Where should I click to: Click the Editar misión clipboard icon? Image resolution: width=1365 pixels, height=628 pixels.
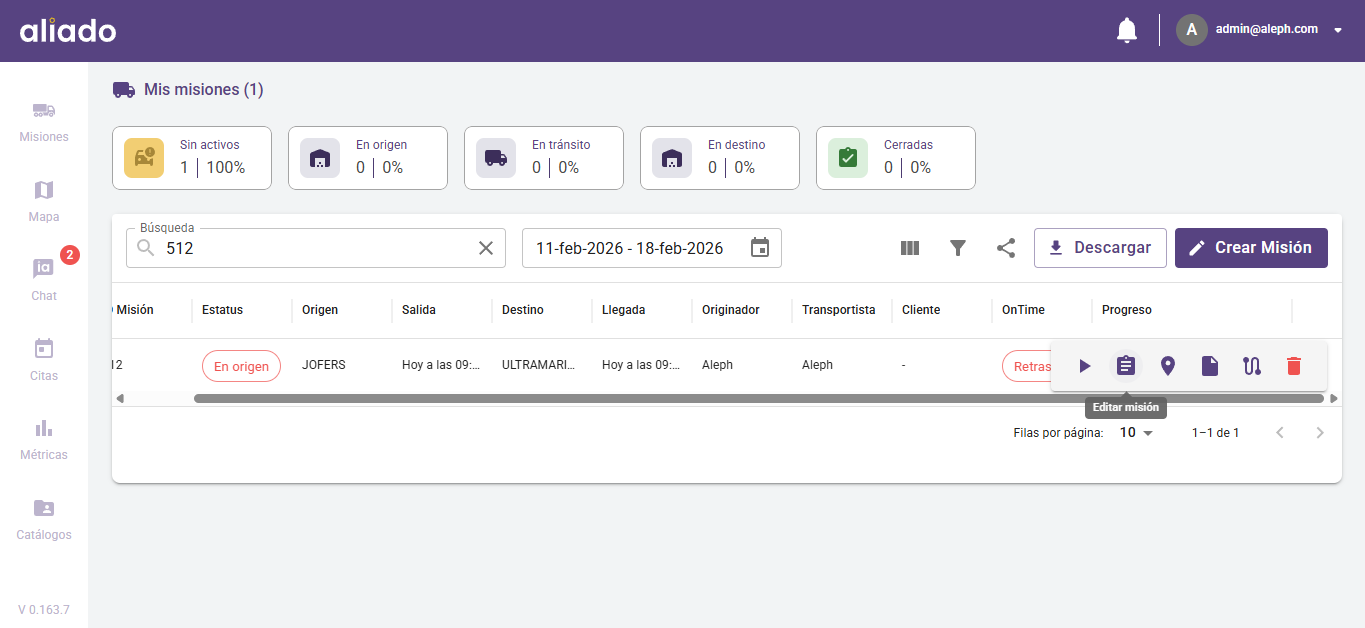1126,366
